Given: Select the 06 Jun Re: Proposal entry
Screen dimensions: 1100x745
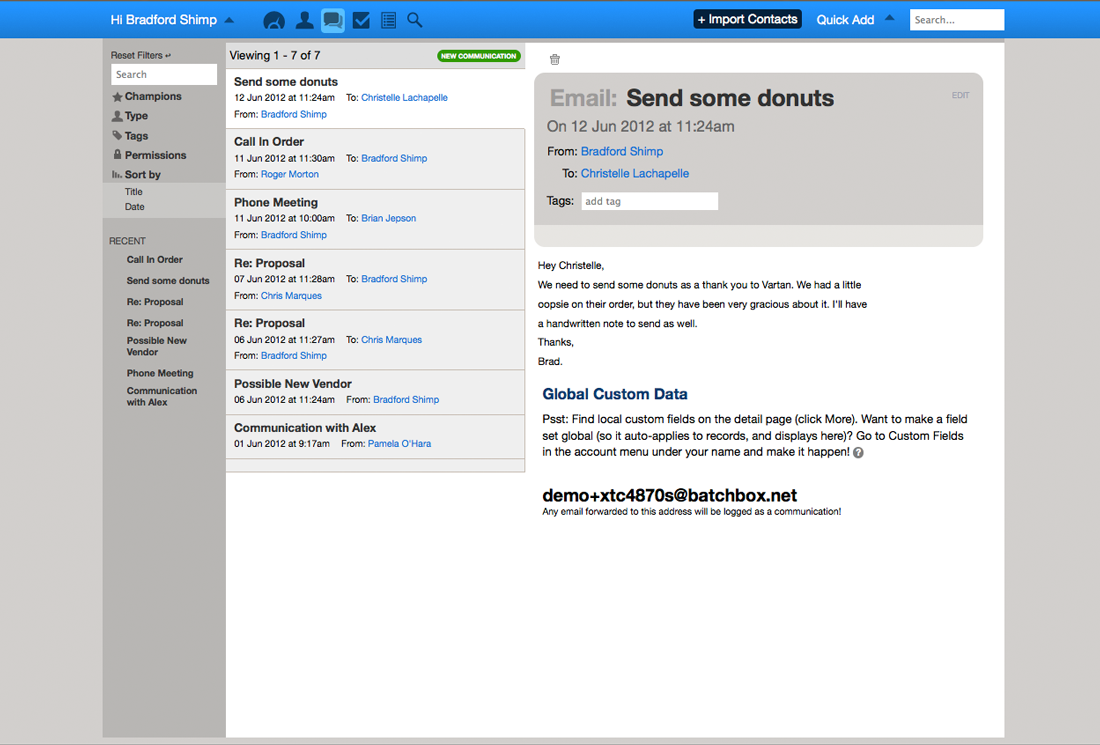Looking at the screenshot, I should (x=375, y=340).
